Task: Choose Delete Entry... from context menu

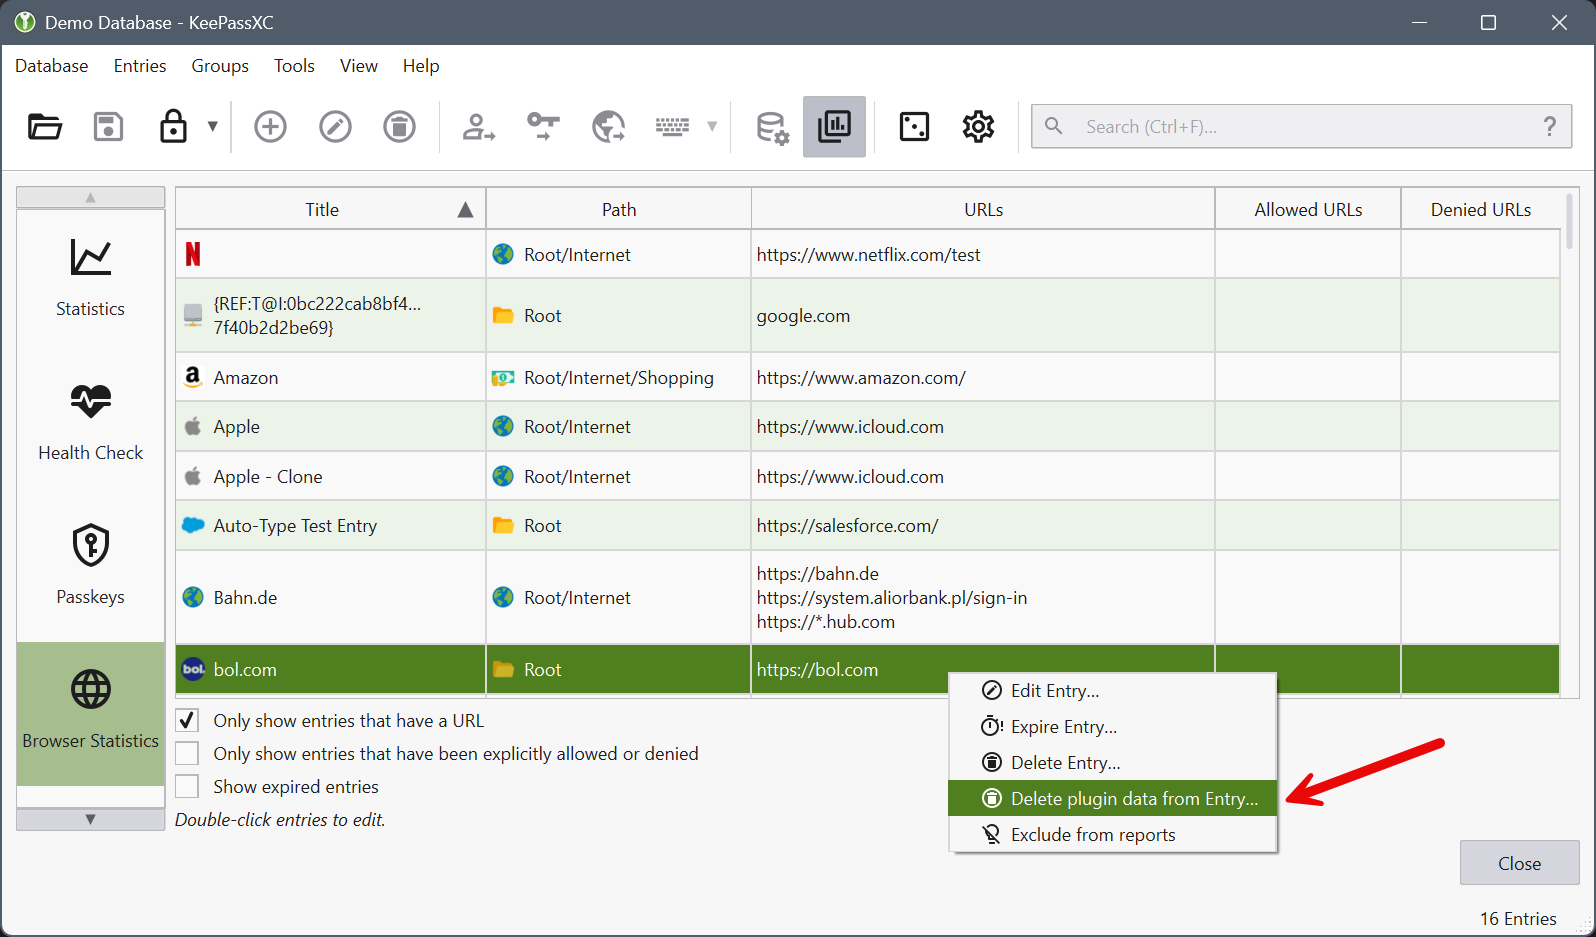Action: 1113,763
